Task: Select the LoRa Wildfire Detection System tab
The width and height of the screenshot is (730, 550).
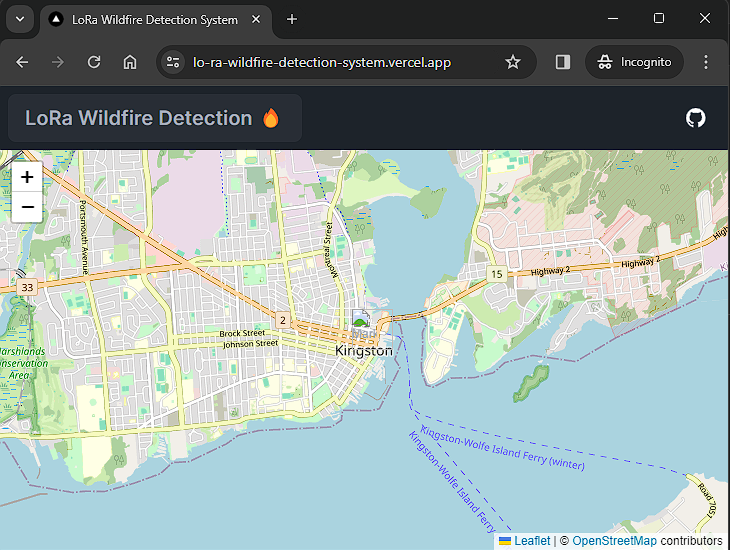Action: pyautogui.click(x=155, y=20)
